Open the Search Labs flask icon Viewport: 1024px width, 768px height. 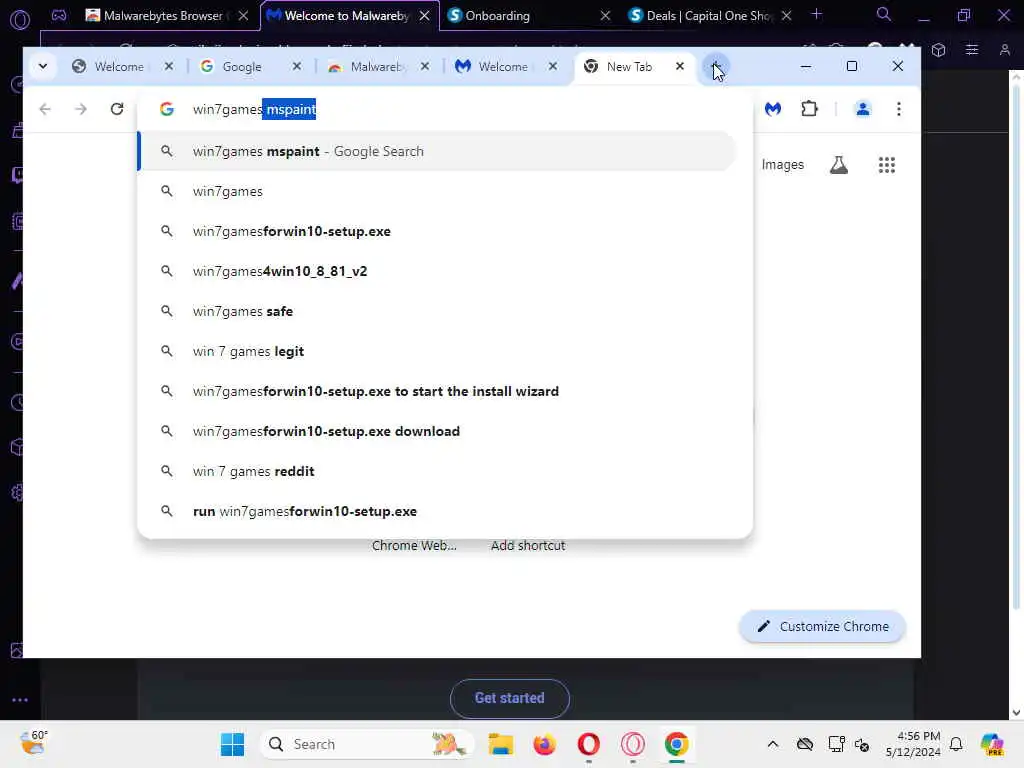839,165
